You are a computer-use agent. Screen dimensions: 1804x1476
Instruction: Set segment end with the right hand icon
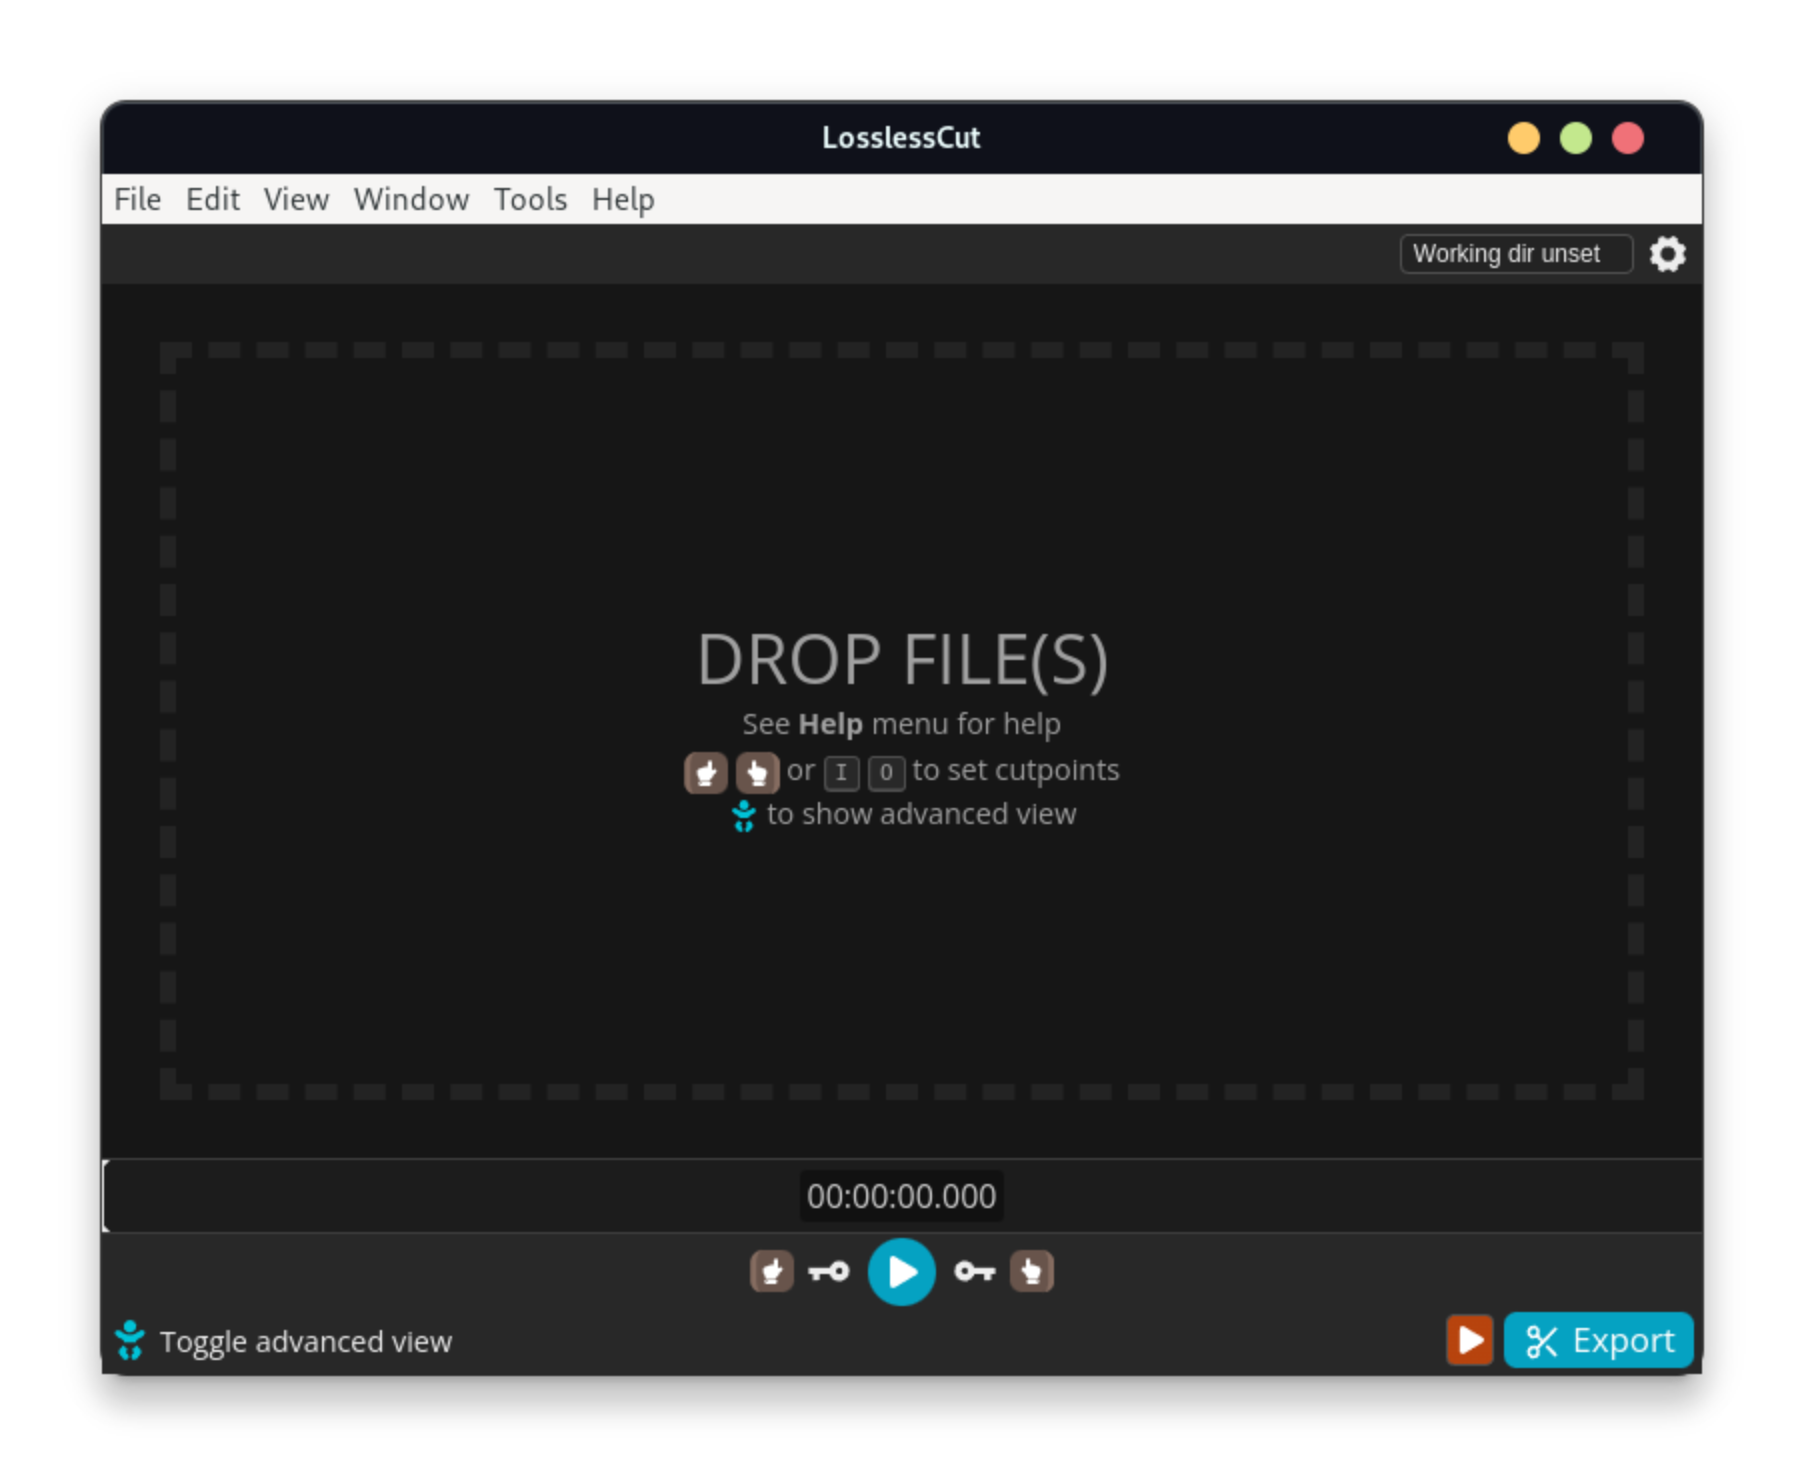[1031, 1271]
